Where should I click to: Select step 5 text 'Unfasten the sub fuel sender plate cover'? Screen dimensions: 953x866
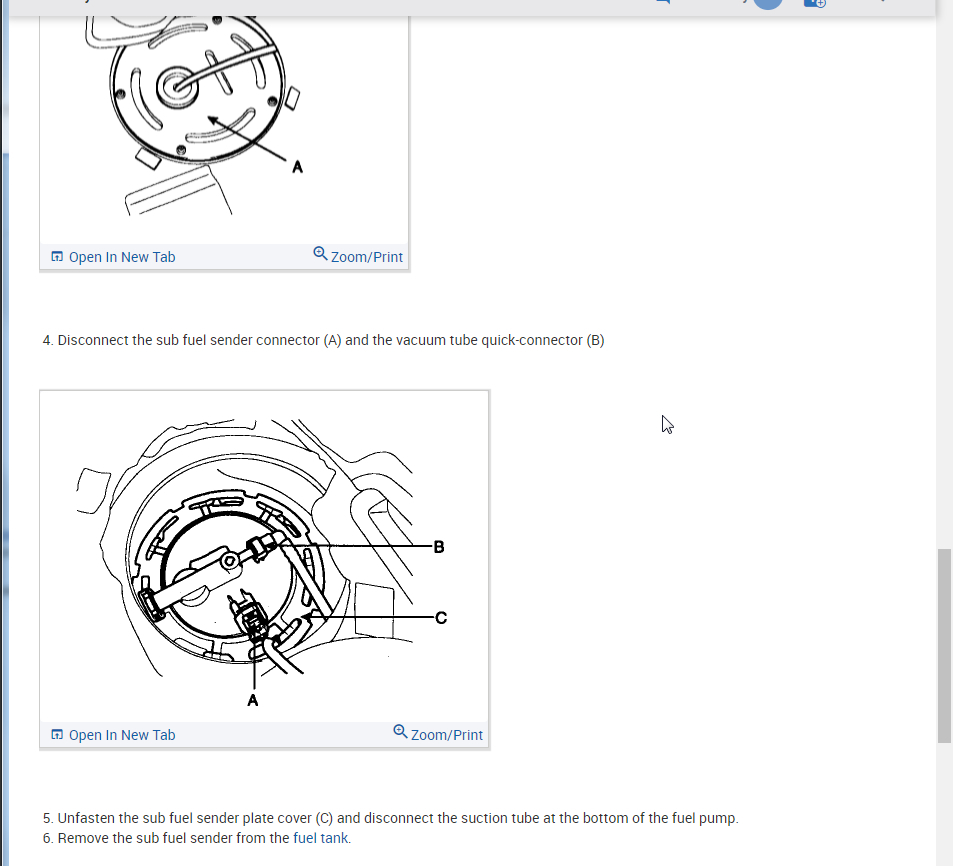pyautogui.click(x=184, y=818)
